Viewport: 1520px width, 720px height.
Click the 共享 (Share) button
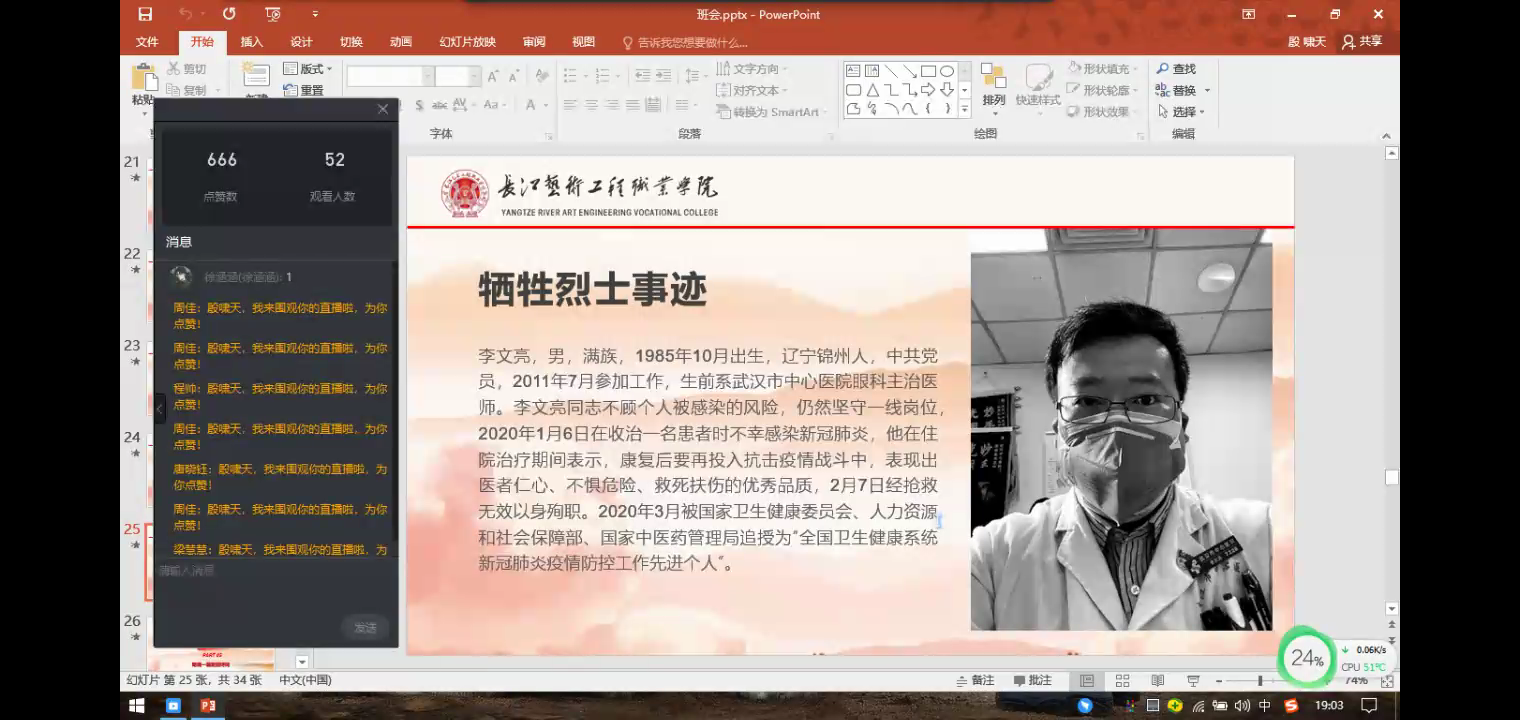point(1362,42)
